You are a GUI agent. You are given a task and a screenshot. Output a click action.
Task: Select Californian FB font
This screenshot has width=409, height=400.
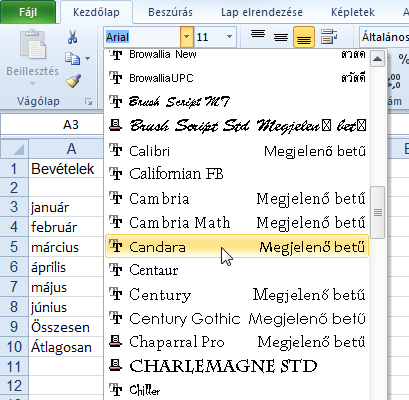click(237, 174)
